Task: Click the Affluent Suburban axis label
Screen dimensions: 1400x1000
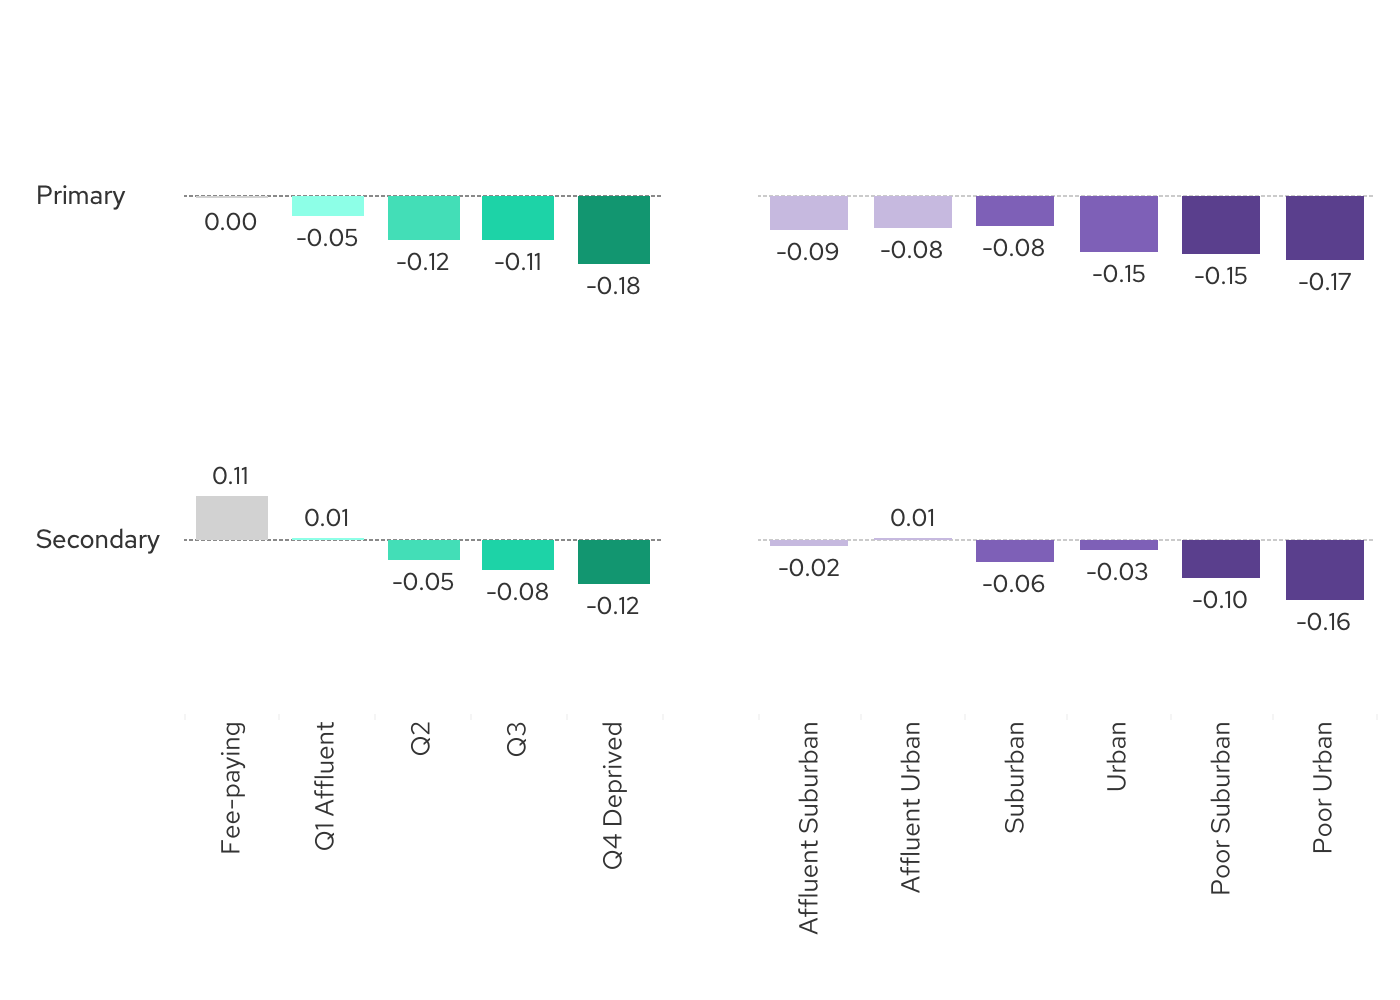Action: pyautogui.click(x=809, y=828)
